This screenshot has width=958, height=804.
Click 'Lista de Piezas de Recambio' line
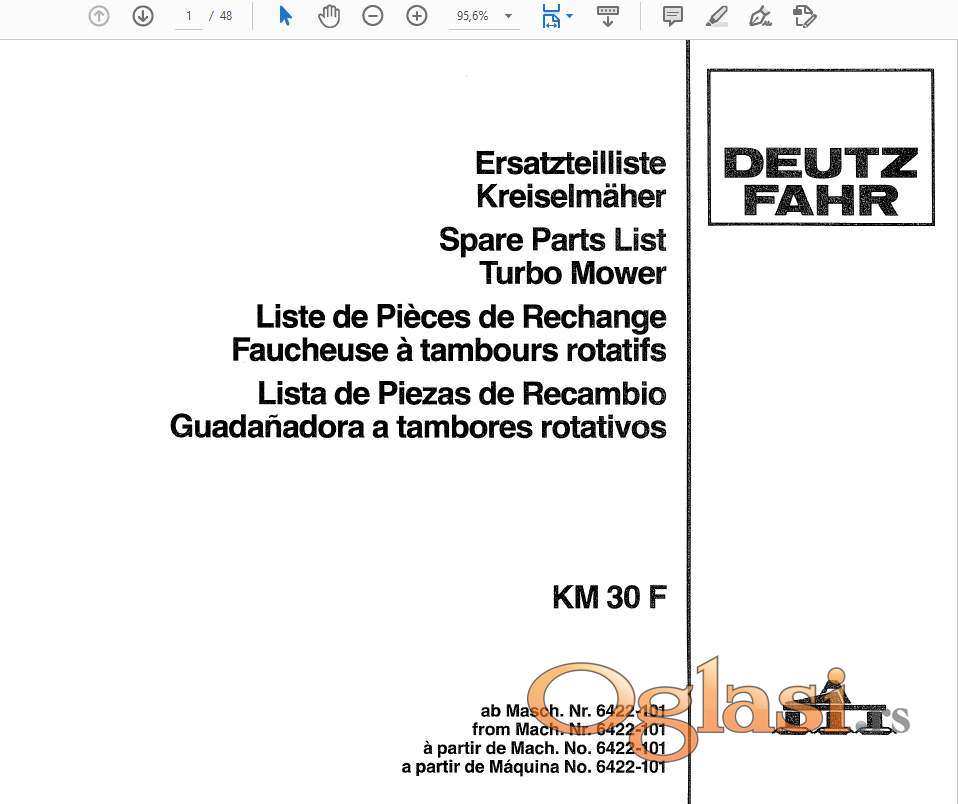(462, 393)
